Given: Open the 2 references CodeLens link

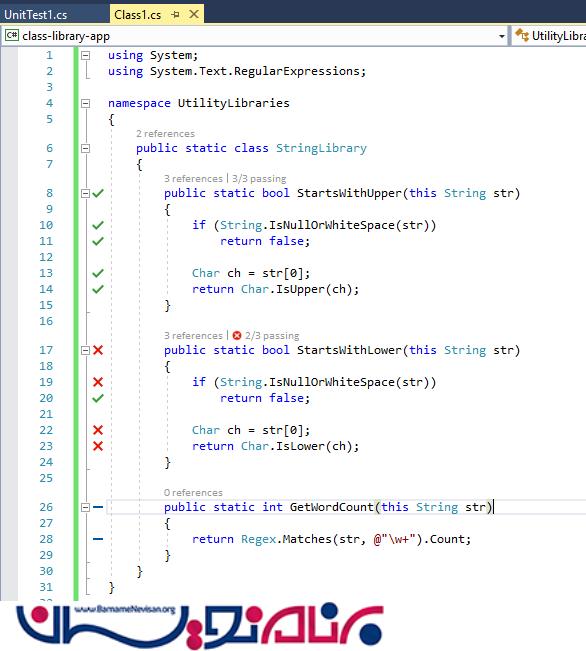Looking at the screenshot, I should 165,134.
